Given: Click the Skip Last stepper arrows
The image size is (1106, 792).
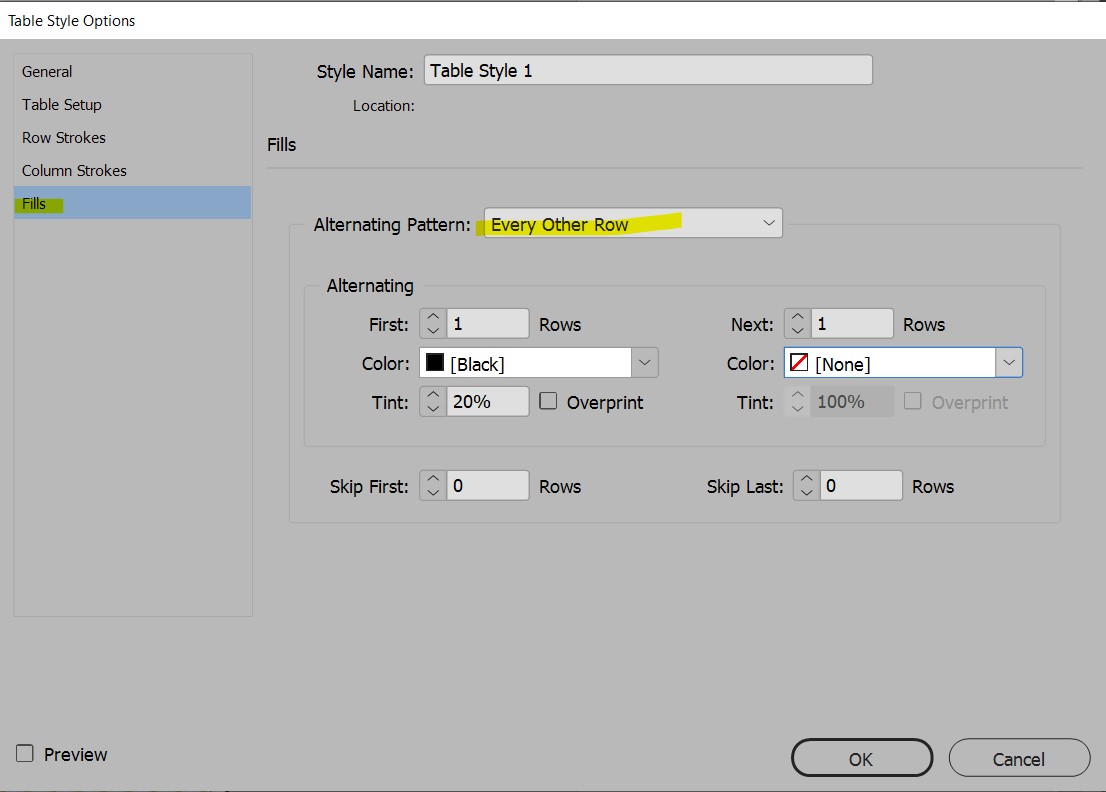Looking at the screenshot, I should [807, 486].
